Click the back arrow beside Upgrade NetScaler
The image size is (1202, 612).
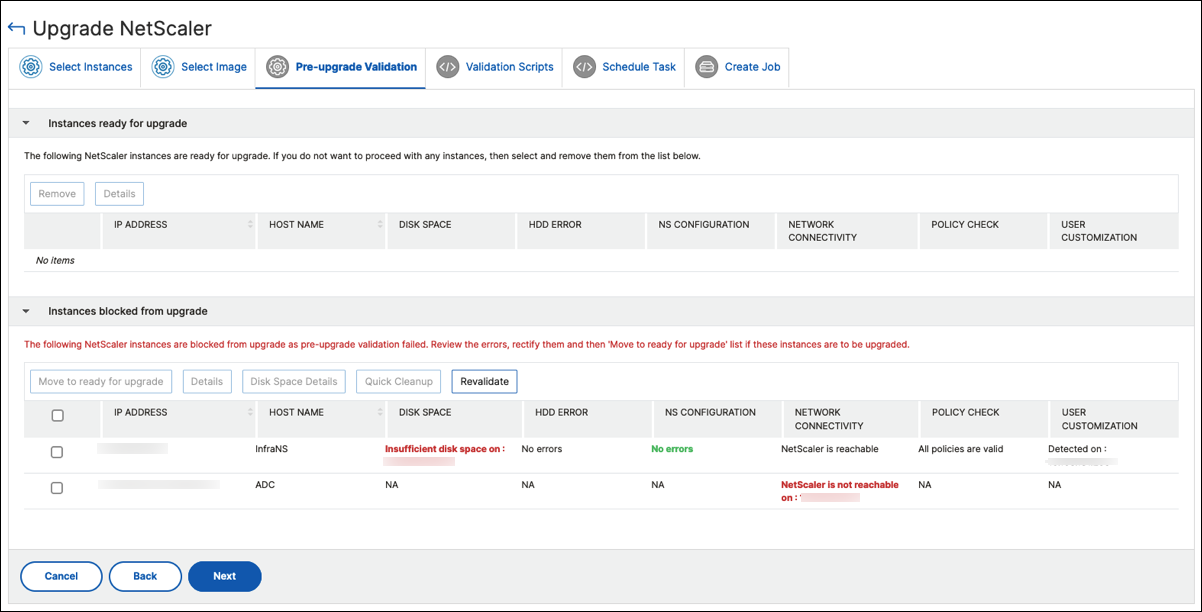tap(16, 29)
